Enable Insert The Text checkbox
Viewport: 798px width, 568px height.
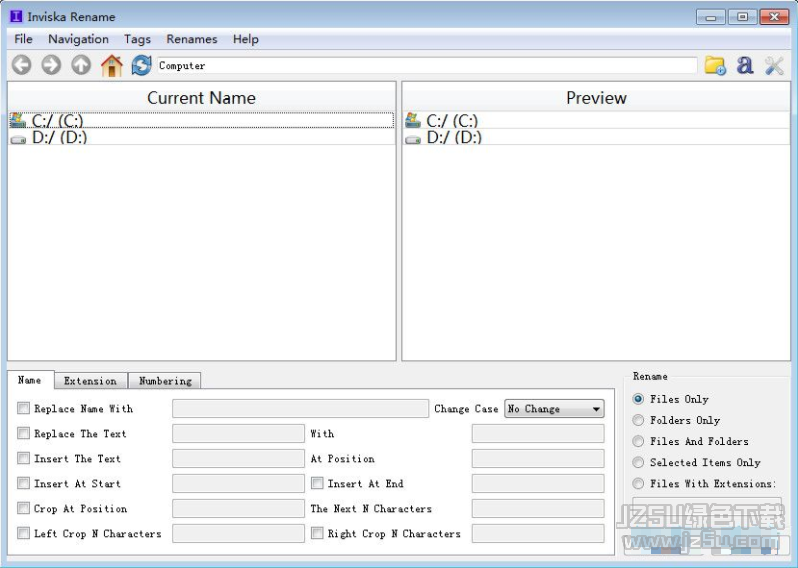coord(23,458)
